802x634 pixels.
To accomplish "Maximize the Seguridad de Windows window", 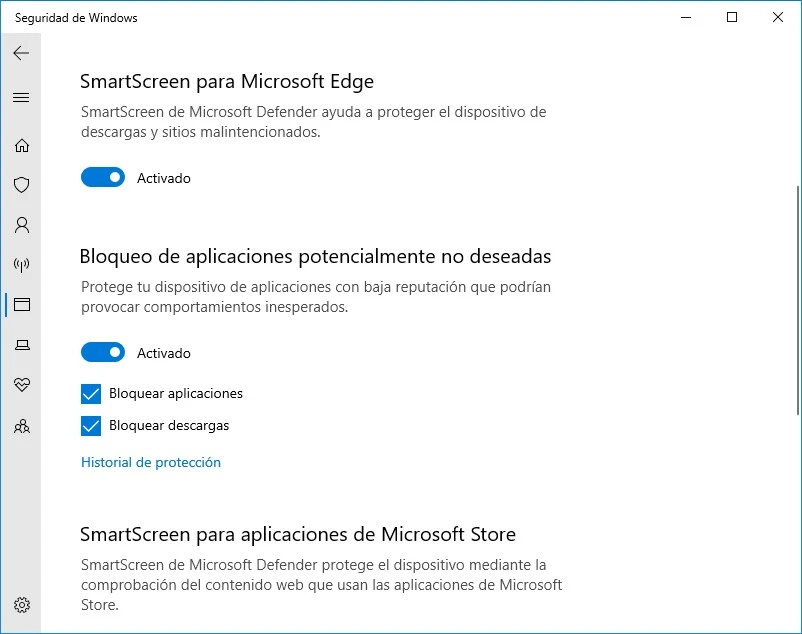I will pos(732,17).
